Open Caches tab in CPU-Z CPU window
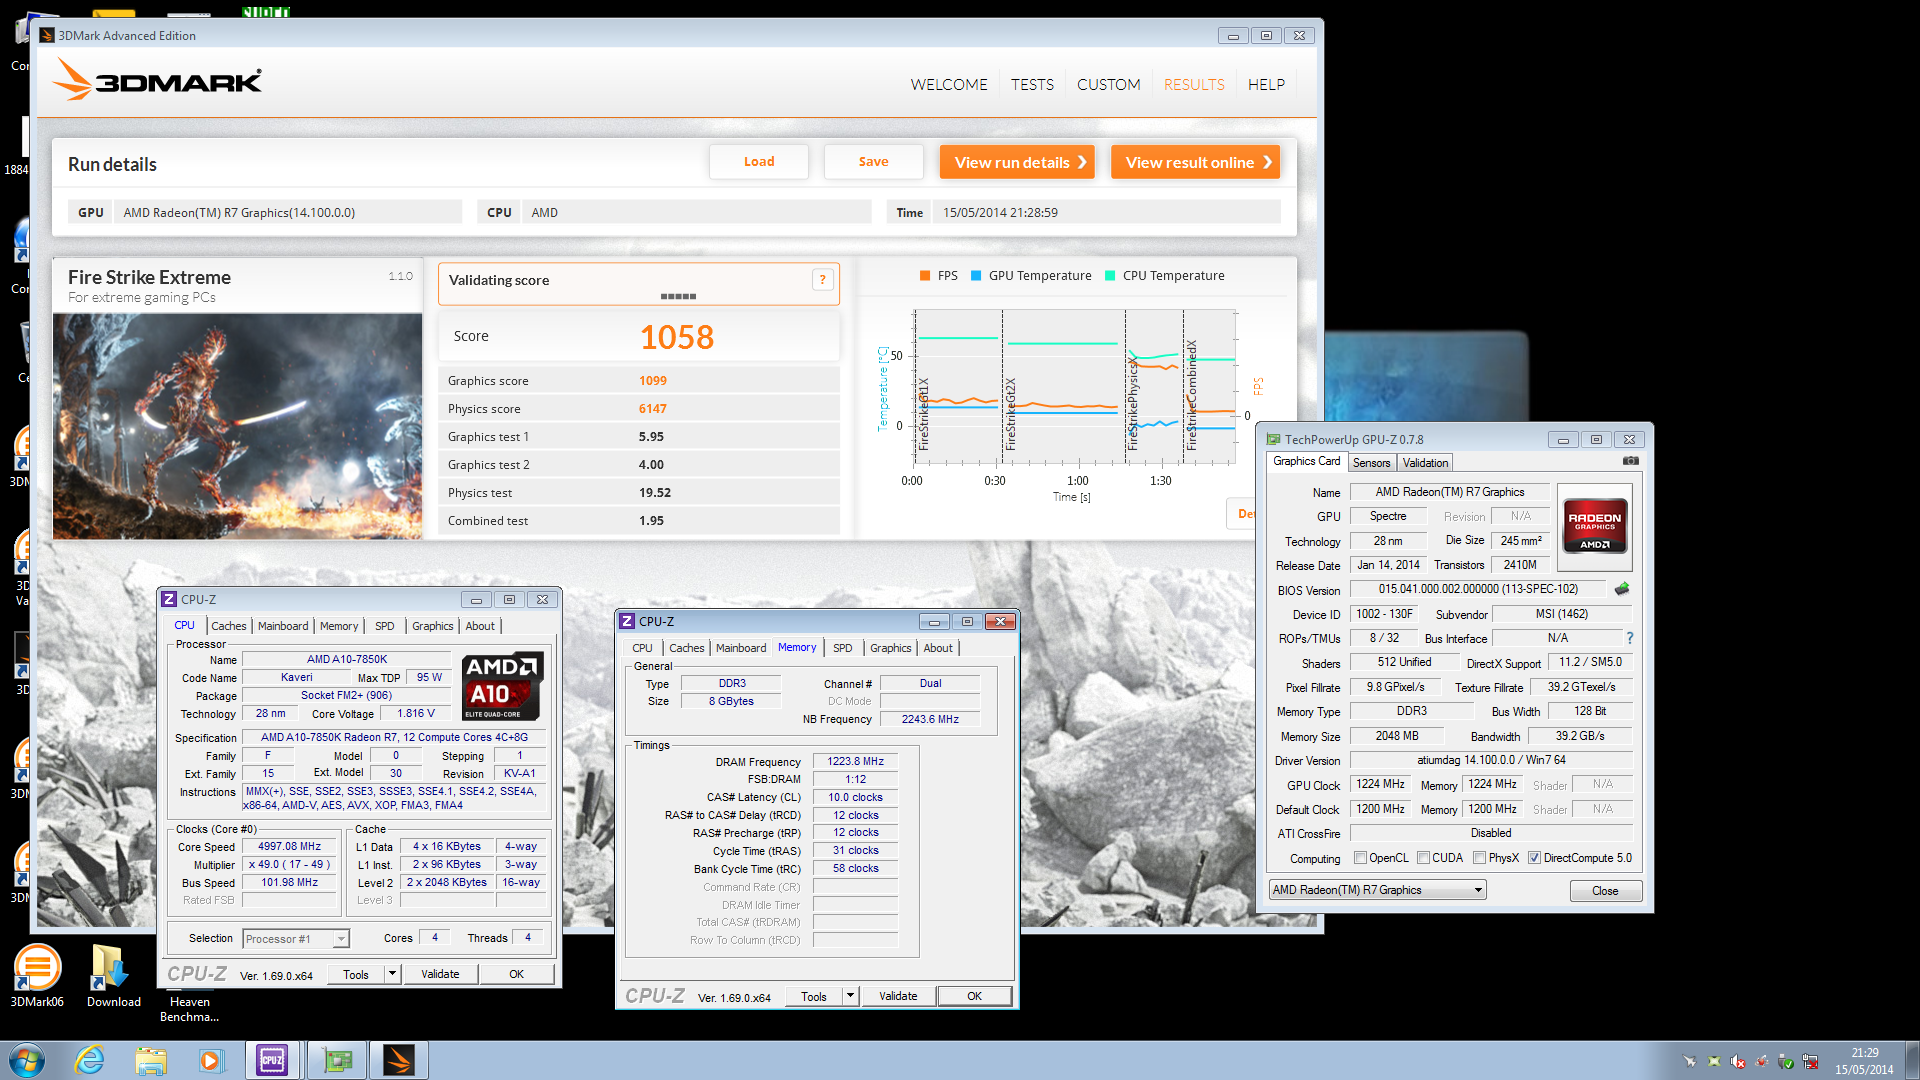The image size is (1920, 1080). pyautogui.click(x=229, y=626)
